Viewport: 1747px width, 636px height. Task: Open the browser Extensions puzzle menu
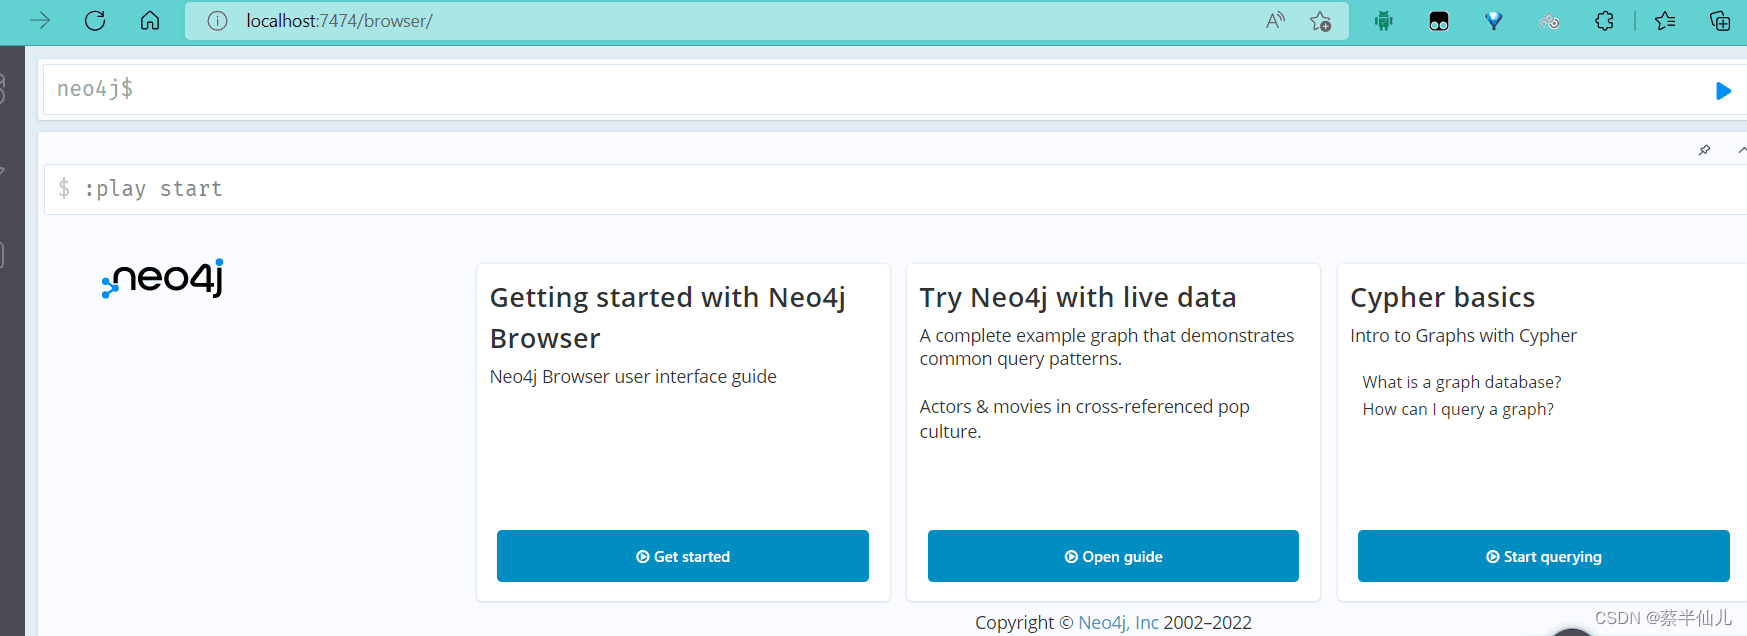pyautogui.click(x=1604, y=21)
